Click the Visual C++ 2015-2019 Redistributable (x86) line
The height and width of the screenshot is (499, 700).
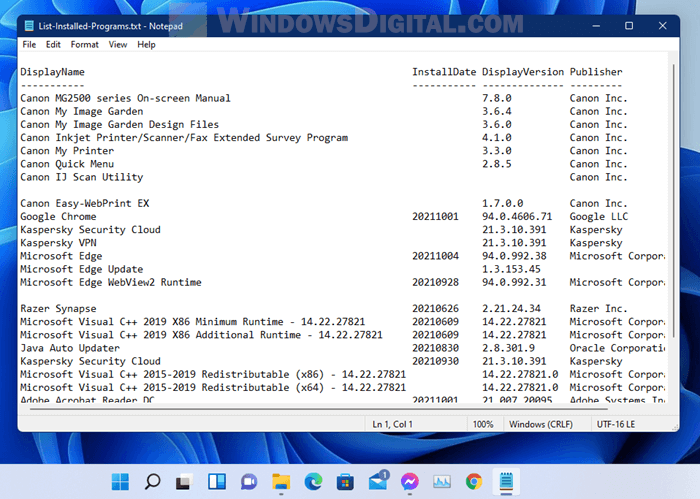(x=213, y=374)
